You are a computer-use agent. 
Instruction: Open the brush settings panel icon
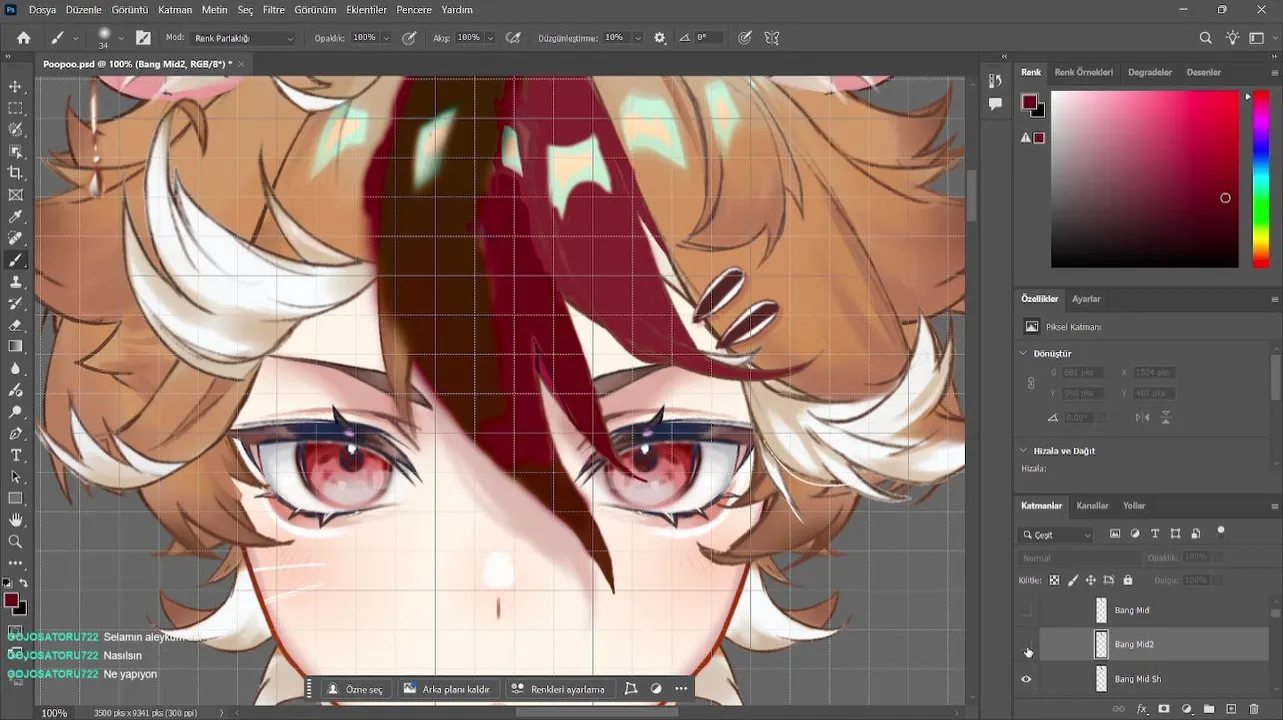[x=143, y=38]
